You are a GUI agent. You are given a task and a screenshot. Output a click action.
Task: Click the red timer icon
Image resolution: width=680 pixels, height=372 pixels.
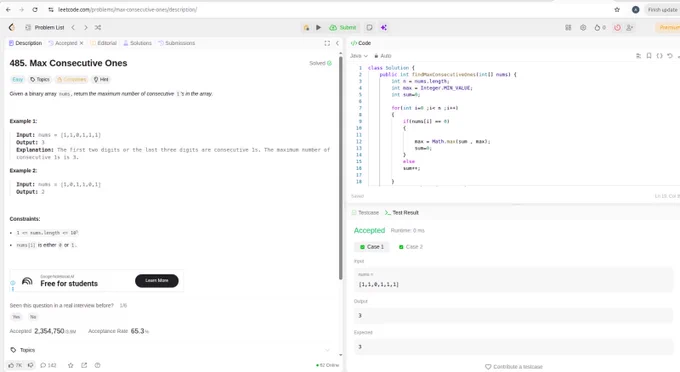617,27
